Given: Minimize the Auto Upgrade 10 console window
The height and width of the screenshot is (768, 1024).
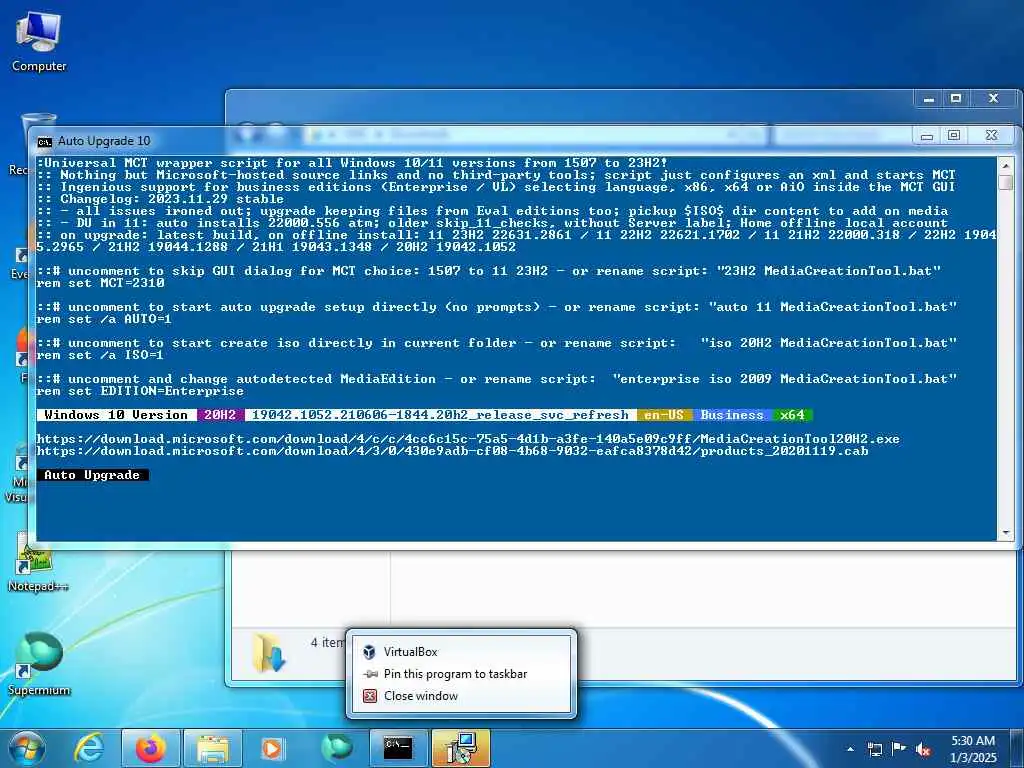Looking at the screenshot, I should (x=927, y=136).
